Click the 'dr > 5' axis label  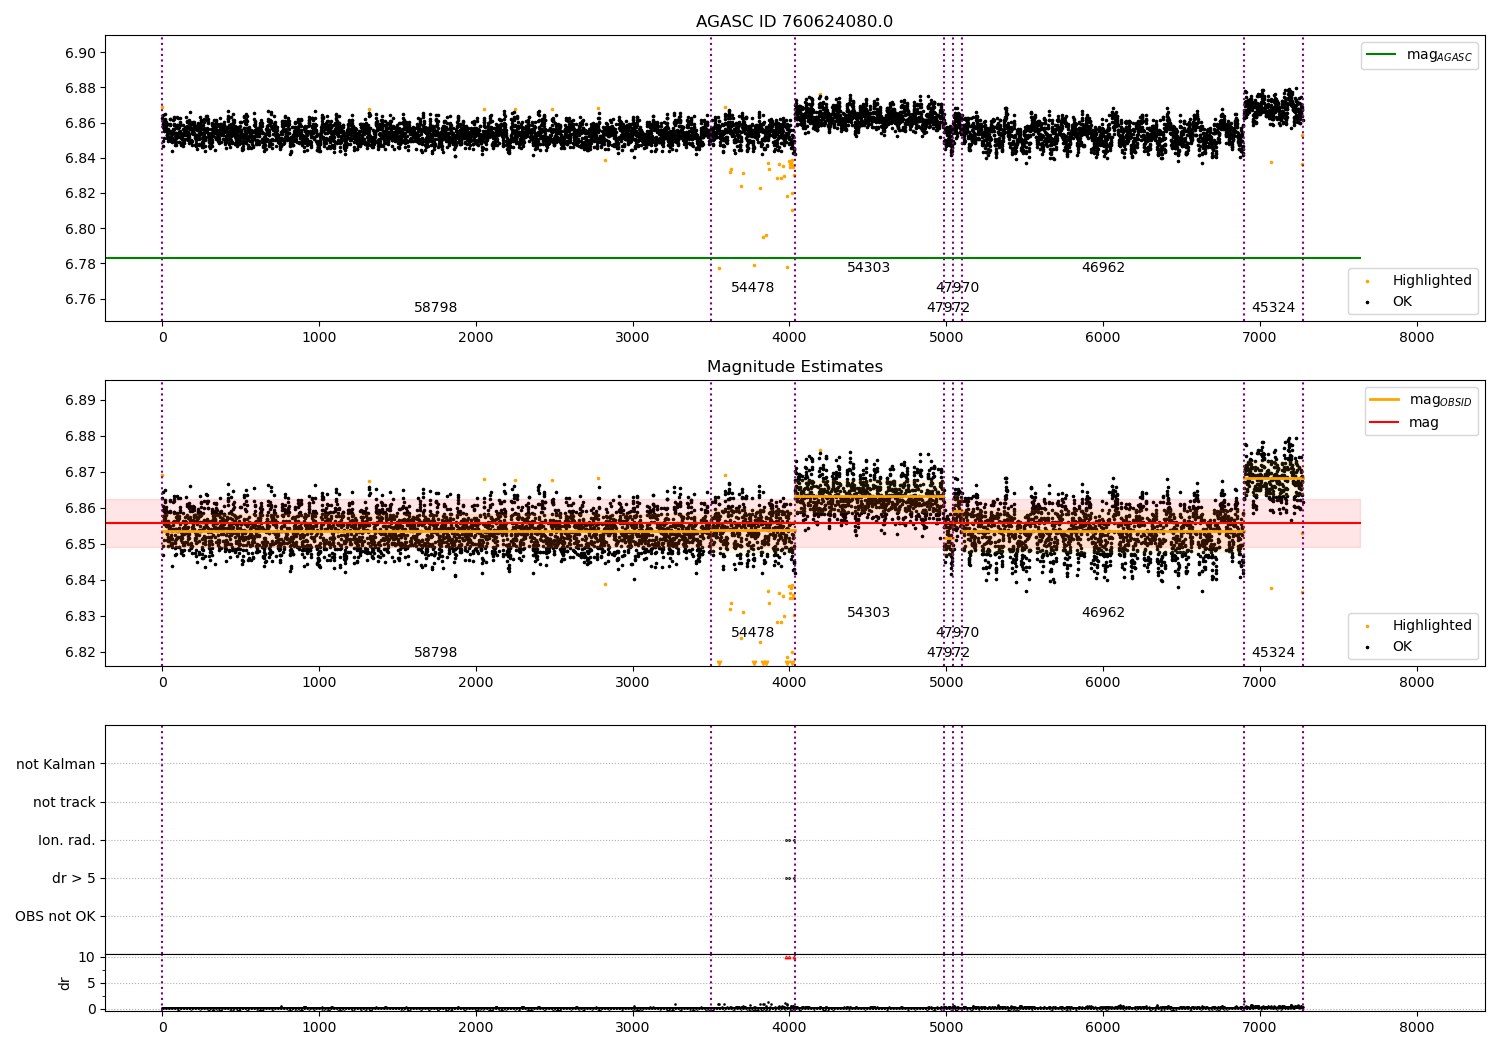(x=73, y=878)
